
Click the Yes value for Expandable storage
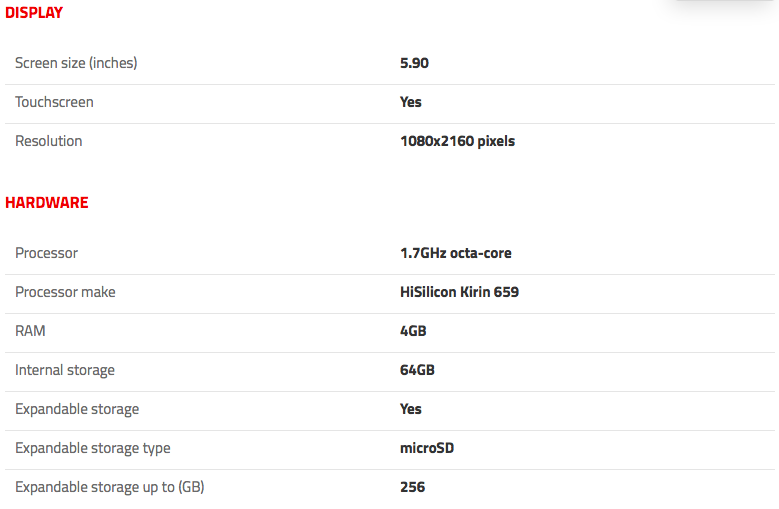[x=411, y=409]
